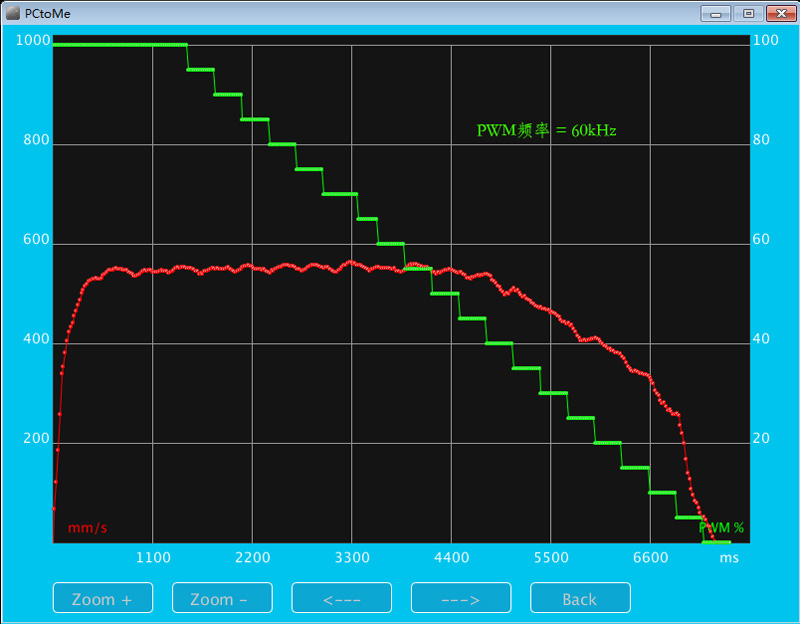Click the 40 value on right axis
This screenshot has width=800, height=624.
[x=761, y=338]
